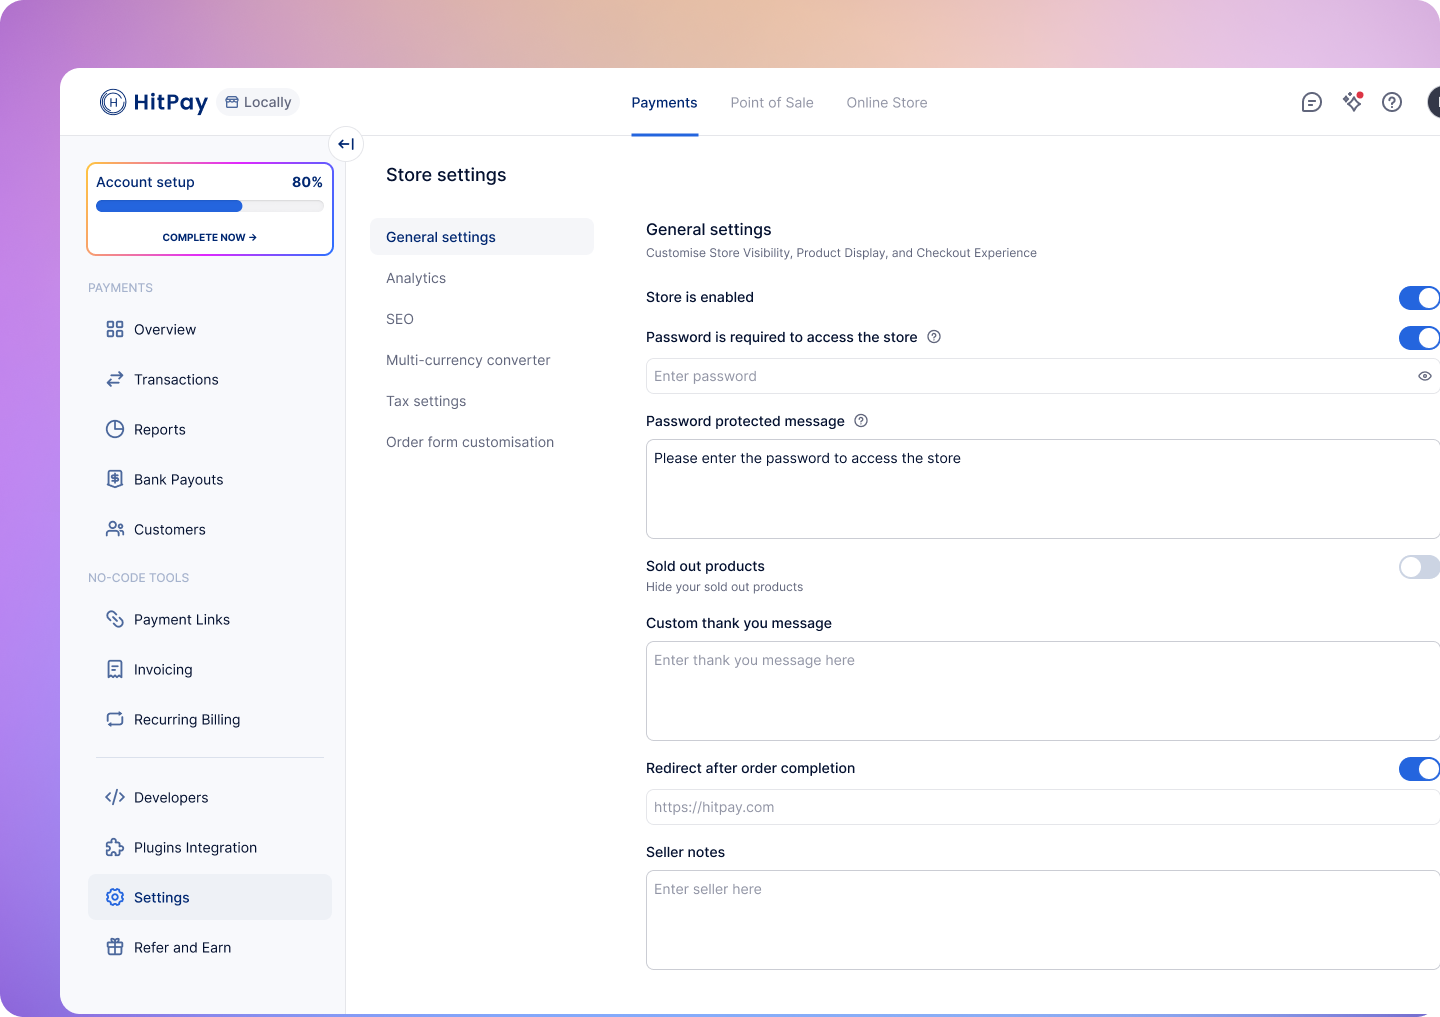Toggle Sold out products switch
This screenshot has width=1440, height=1017.
point(1419,567)
